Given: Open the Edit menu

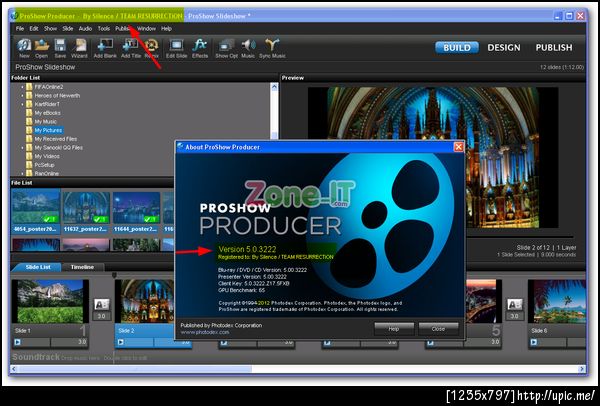Looking at the screenshot, I should pyautogui.click(x=34, y=29).
